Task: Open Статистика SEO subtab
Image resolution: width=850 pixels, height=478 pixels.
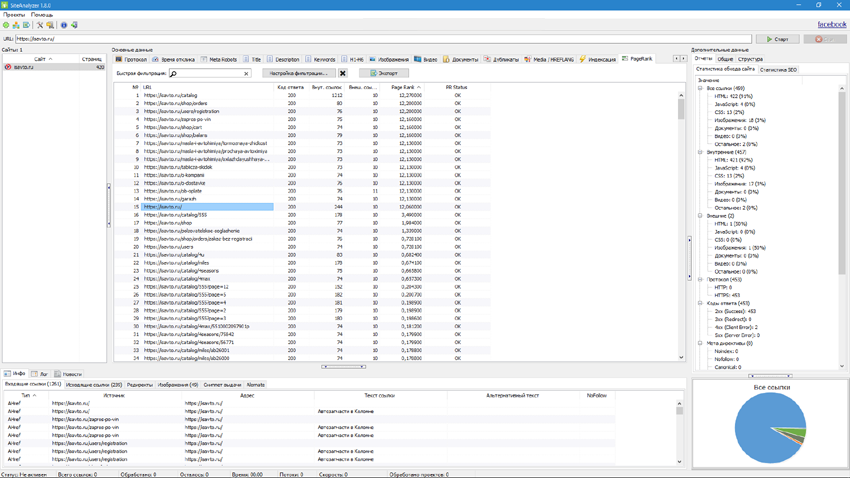Action: (x=778, y=70)
